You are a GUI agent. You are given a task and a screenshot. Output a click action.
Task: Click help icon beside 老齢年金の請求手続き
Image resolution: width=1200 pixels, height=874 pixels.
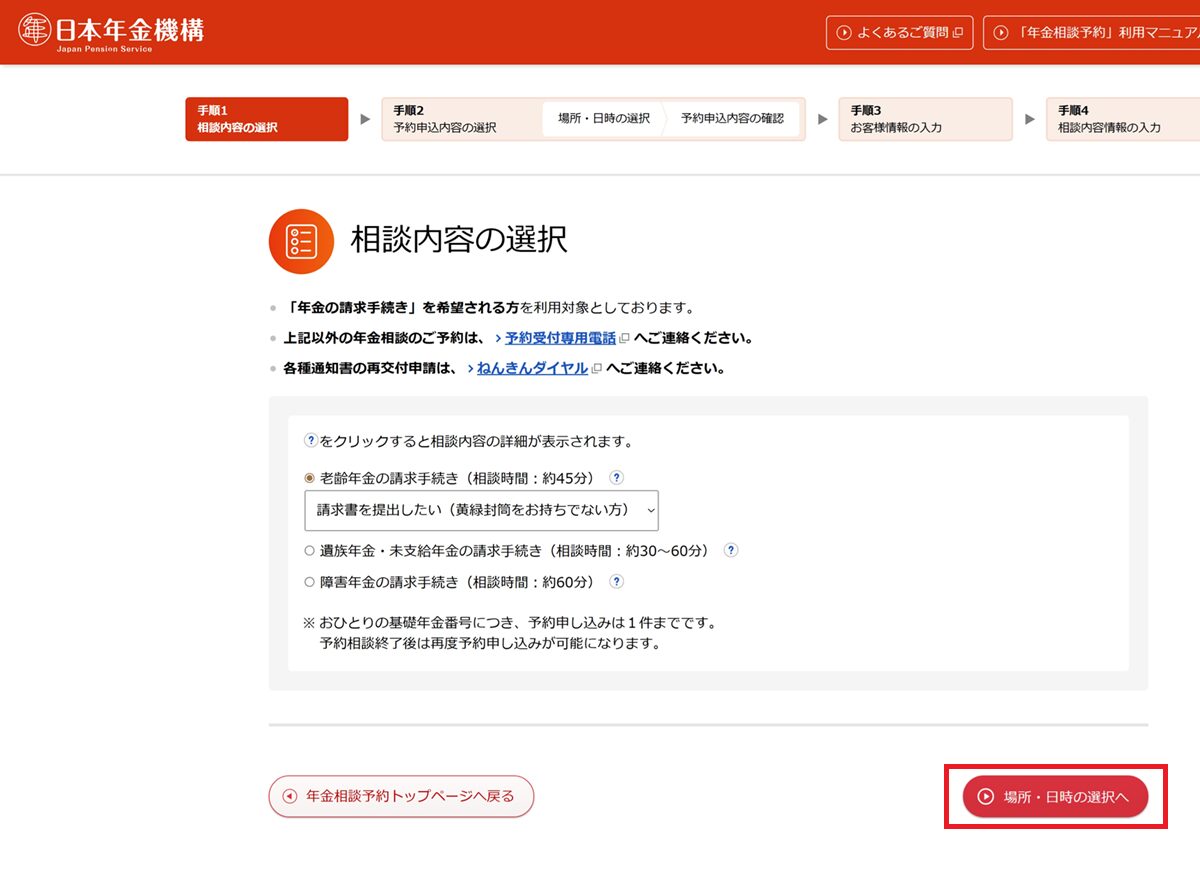[x=617, y=478]
